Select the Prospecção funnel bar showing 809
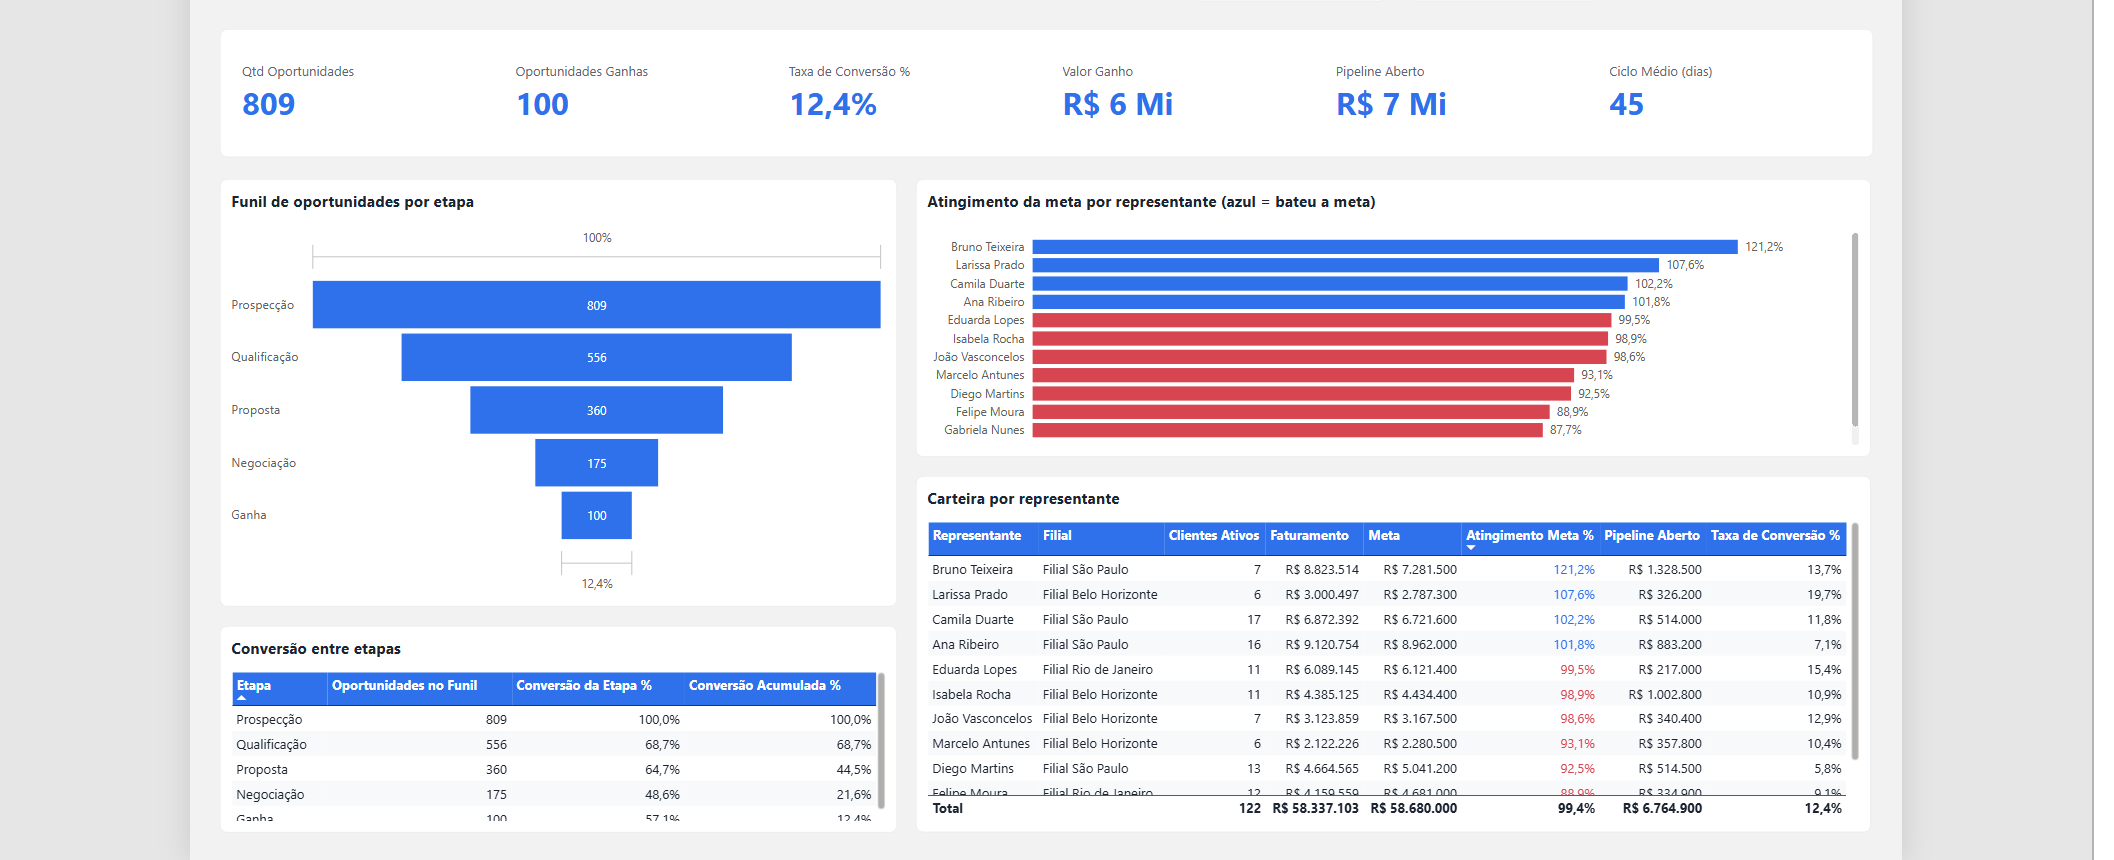This screenshot has height=860, width=2114. [597, 305]
